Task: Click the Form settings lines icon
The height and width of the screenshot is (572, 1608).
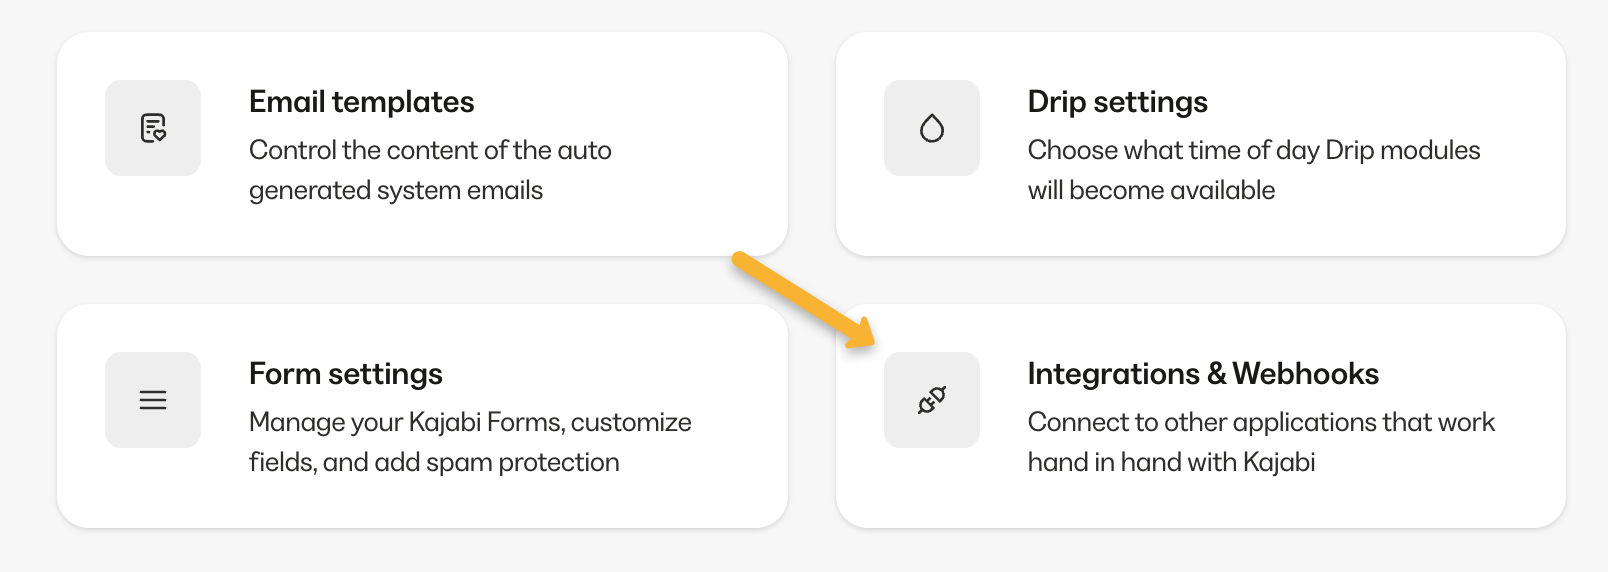Action: [x=153, y=400]
